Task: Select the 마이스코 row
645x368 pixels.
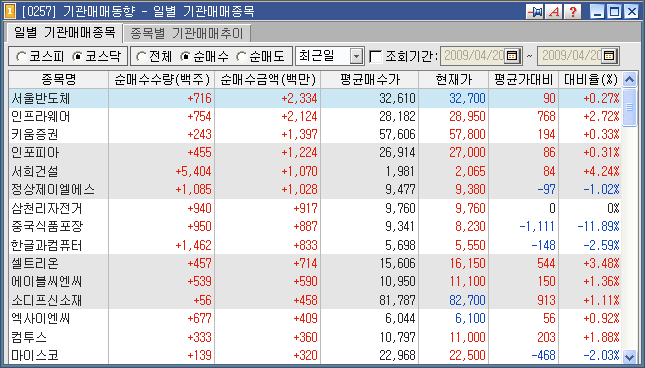Action: (315, 355)
